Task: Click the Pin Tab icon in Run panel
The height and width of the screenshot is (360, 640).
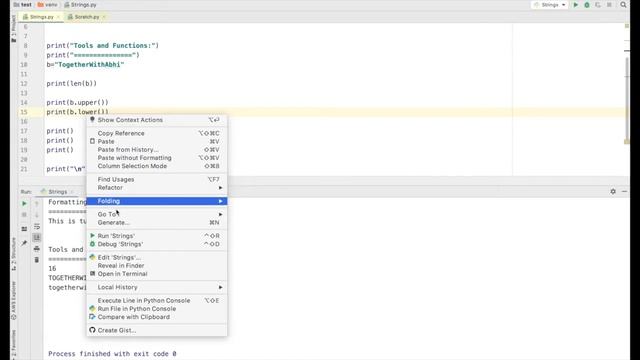Action: coord(24,243)
